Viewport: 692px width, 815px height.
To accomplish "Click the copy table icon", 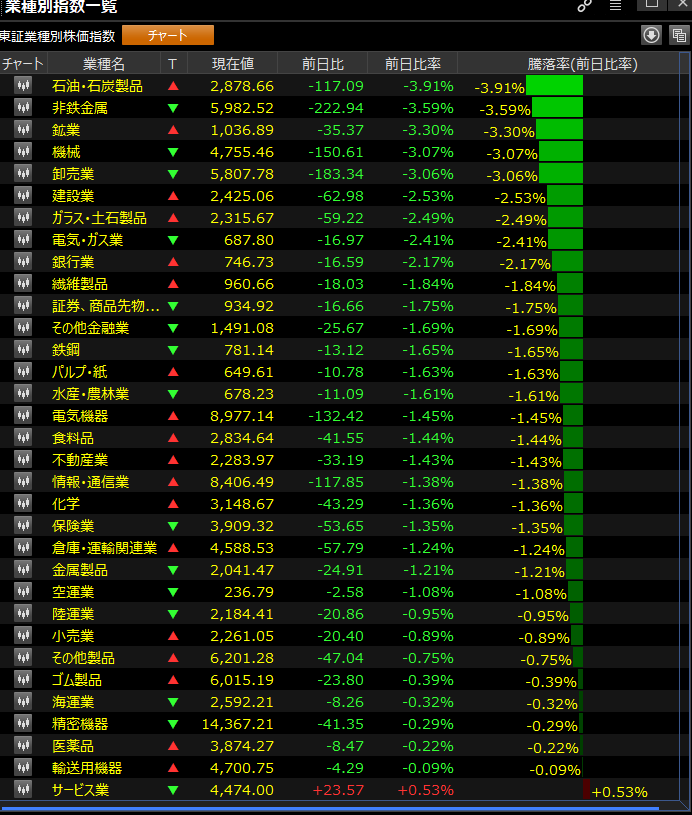I will click(679, 35).
